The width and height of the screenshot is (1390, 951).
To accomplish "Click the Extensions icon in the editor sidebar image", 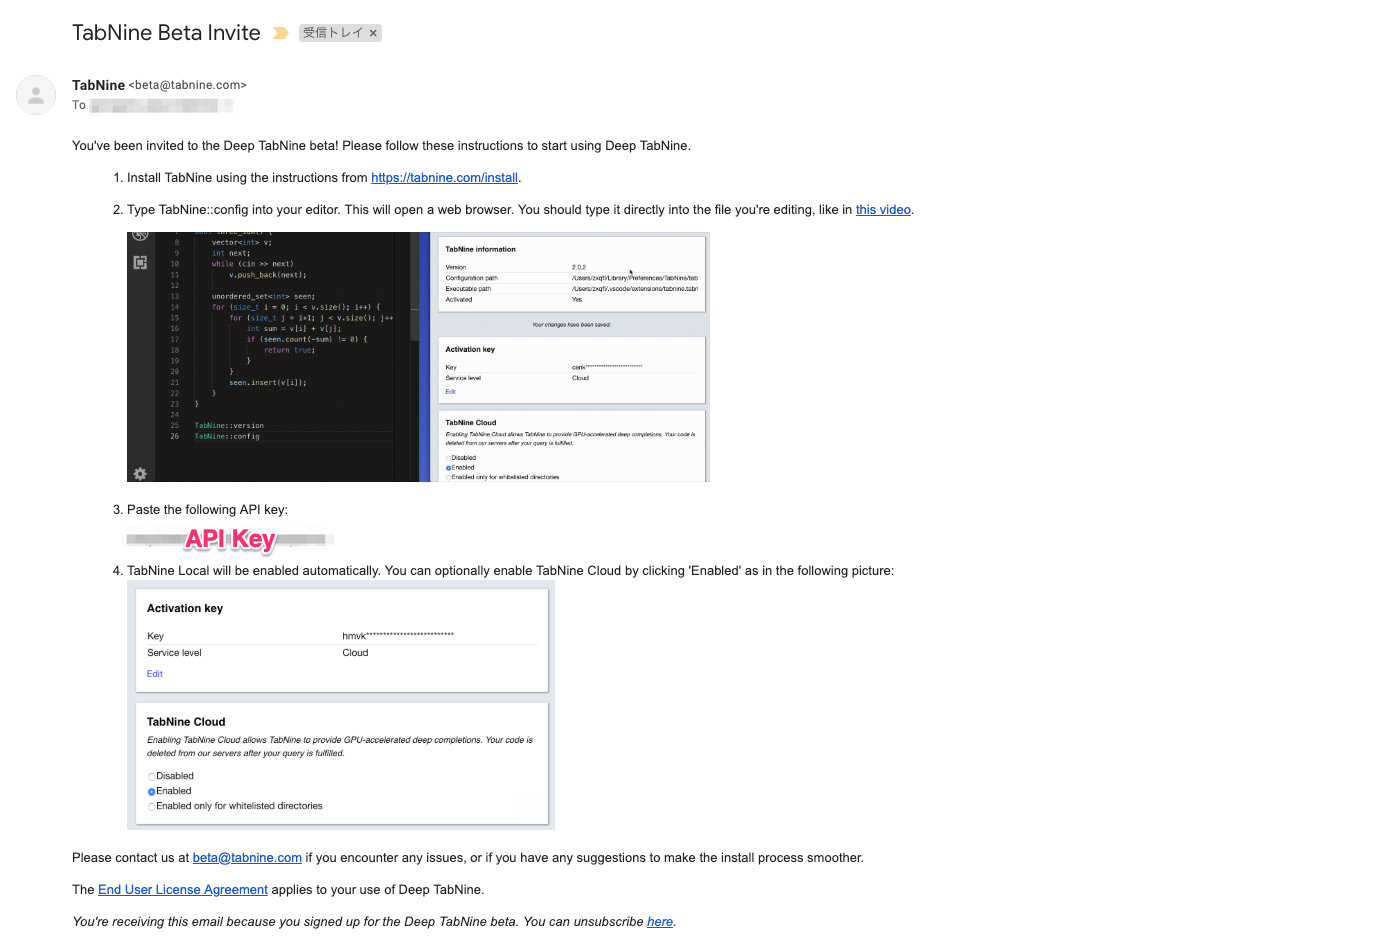I will tap(139, 260).
